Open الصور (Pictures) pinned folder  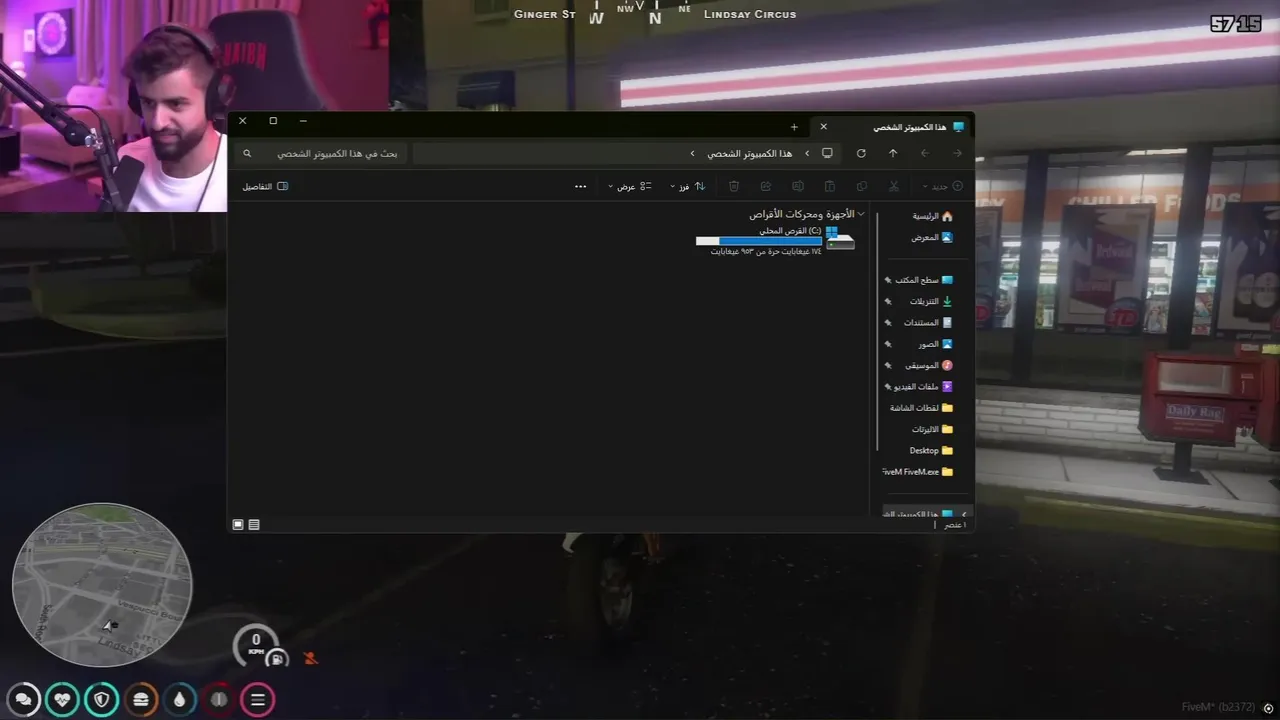936,344
